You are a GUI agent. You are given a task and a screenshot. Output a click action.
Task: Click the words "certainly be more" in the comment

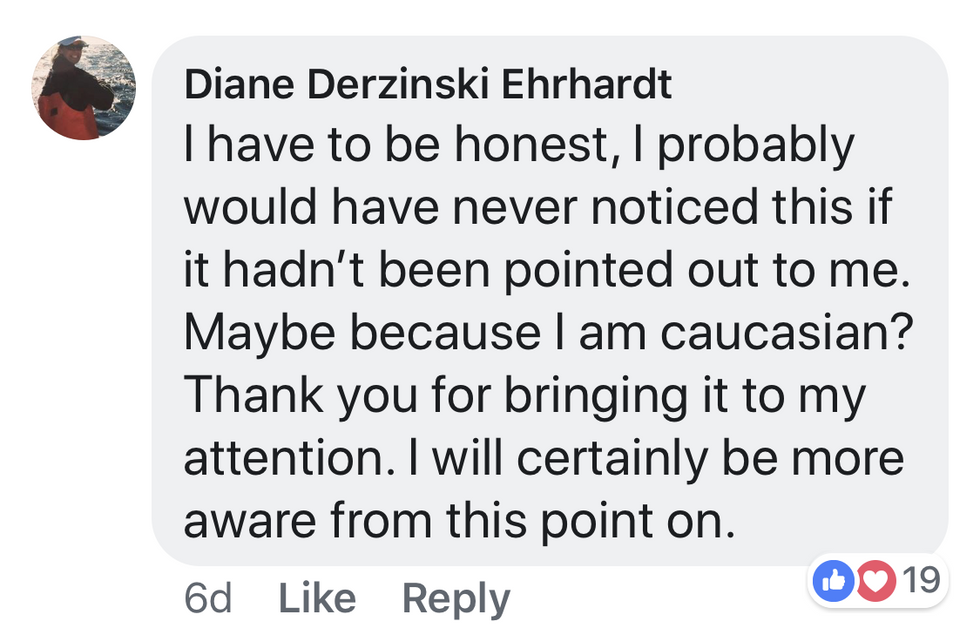[710, 460]
